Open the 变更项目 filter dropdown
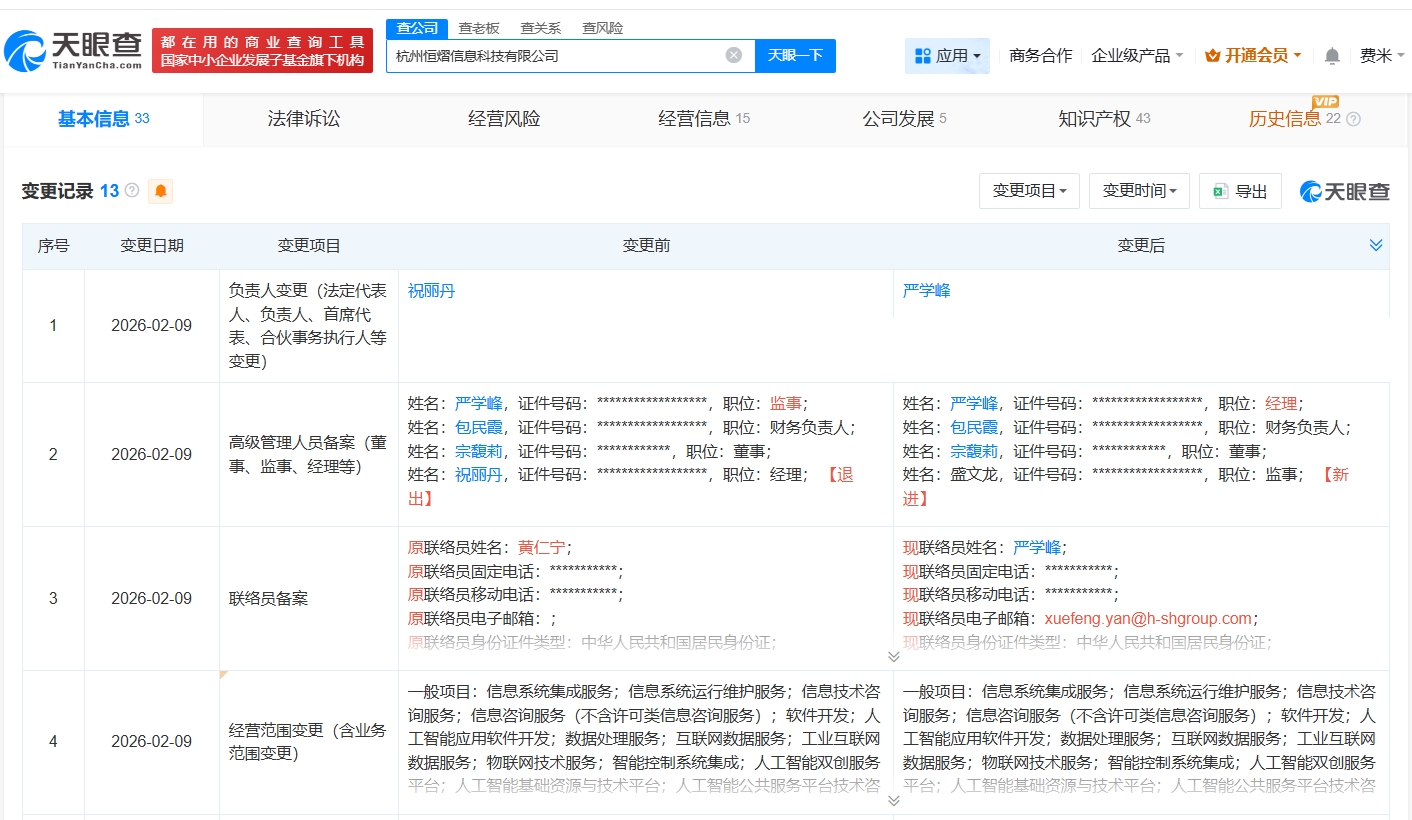The image size is (1412, 820). 1029,191
